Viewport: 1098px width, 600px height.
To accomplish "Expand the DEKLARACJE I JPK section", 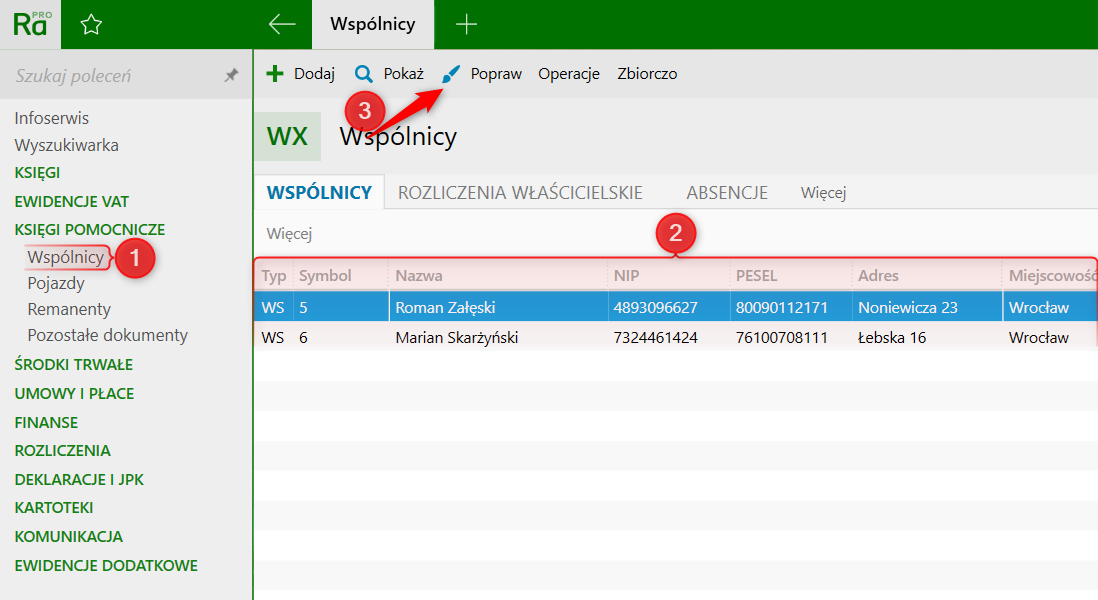I will pos(79,480).
